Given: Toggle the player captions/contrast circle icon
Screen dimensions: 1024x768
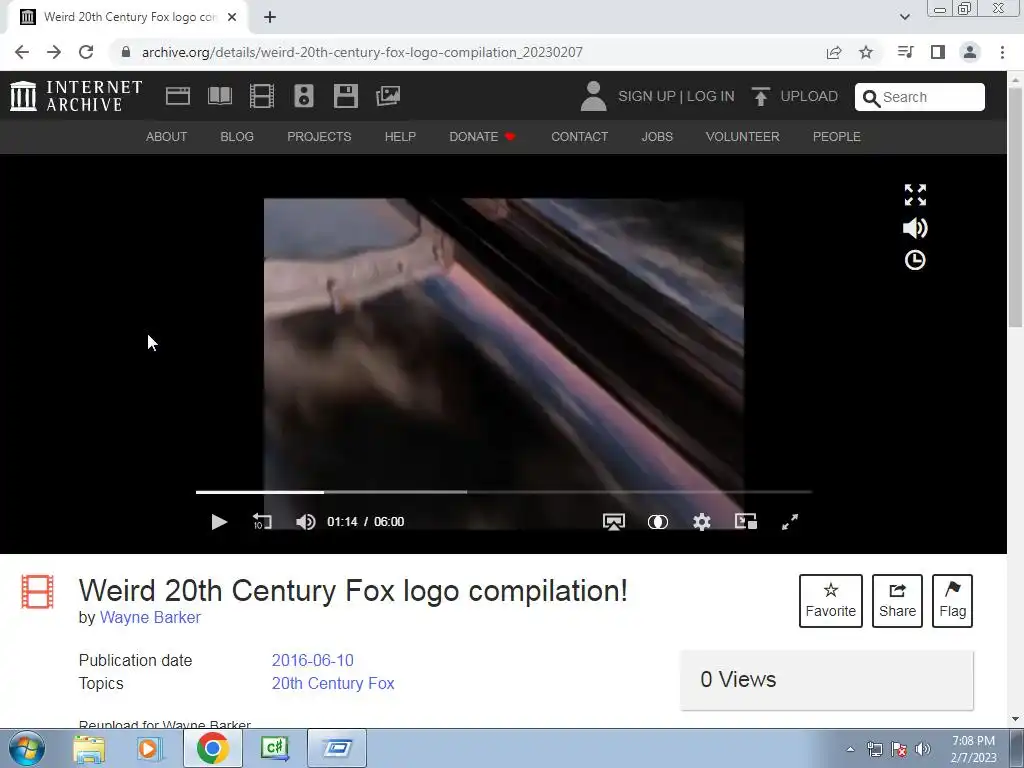Looking at the screenshot, I should [x=658, y=522].
